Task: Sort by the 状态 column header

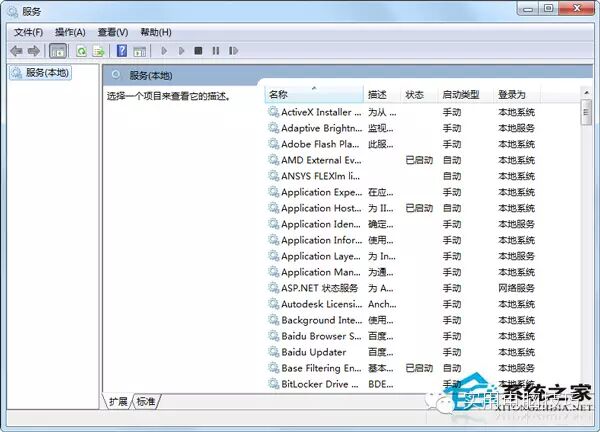Action: point(419,95)
